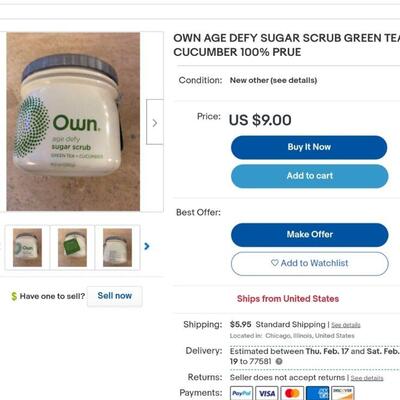The width and height of the screenshot is (400, 400).
Task: Advance thumbnail strip with blue chevron
Action: 147,246
